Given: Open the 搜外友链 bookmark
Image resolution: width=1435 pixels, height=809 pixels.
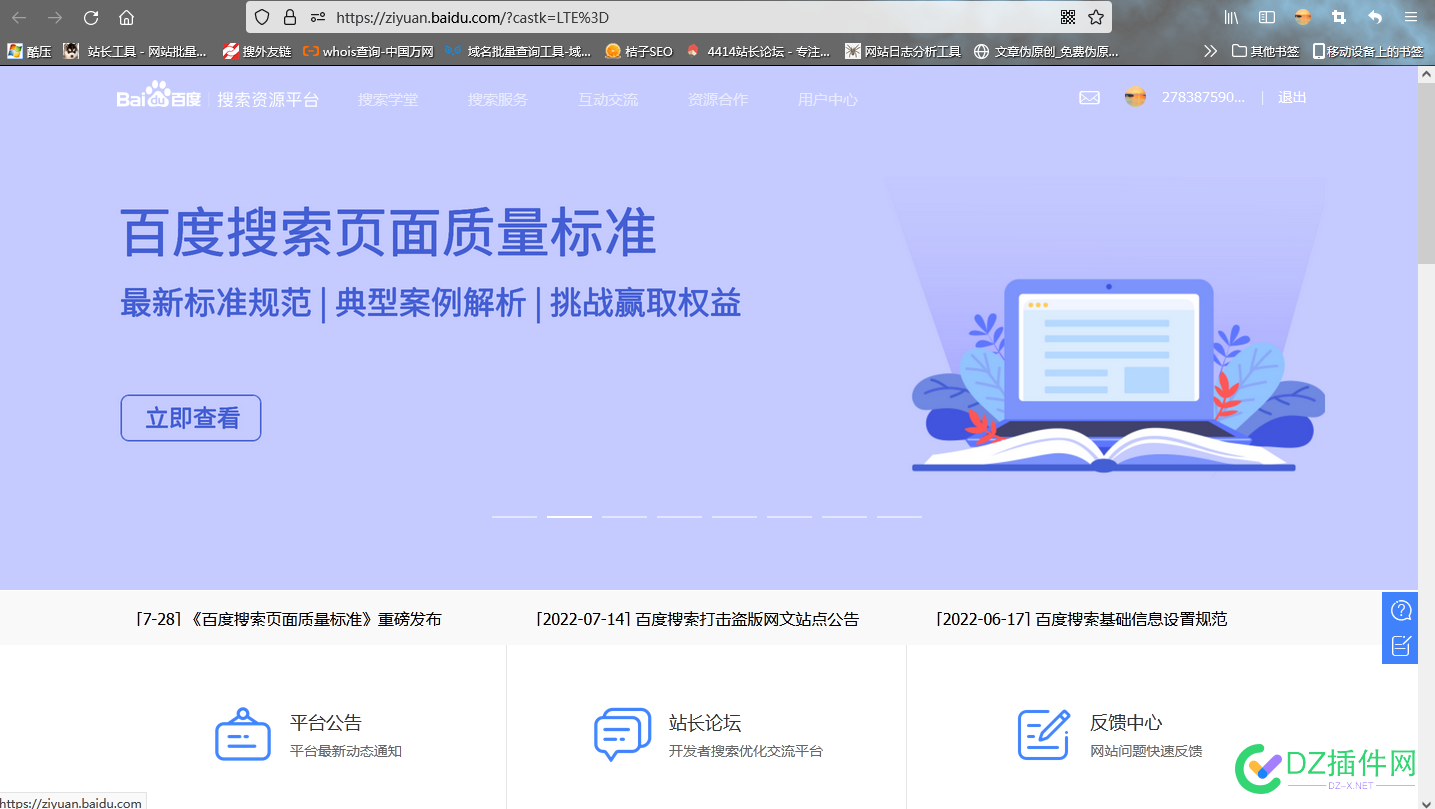Looking at the screenshot, I should (x=257, y=51).
